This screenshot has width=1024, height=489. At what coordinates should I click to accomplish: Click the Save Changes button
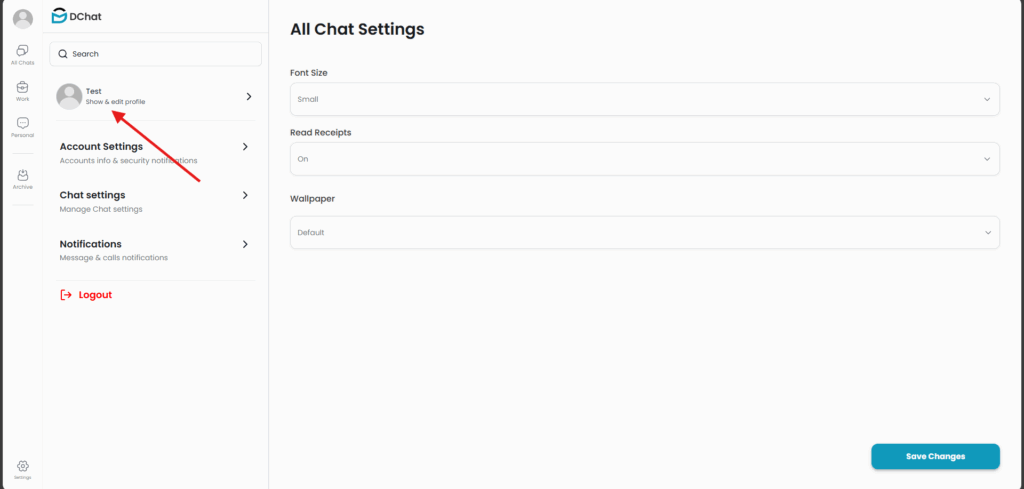click(935, 456)
